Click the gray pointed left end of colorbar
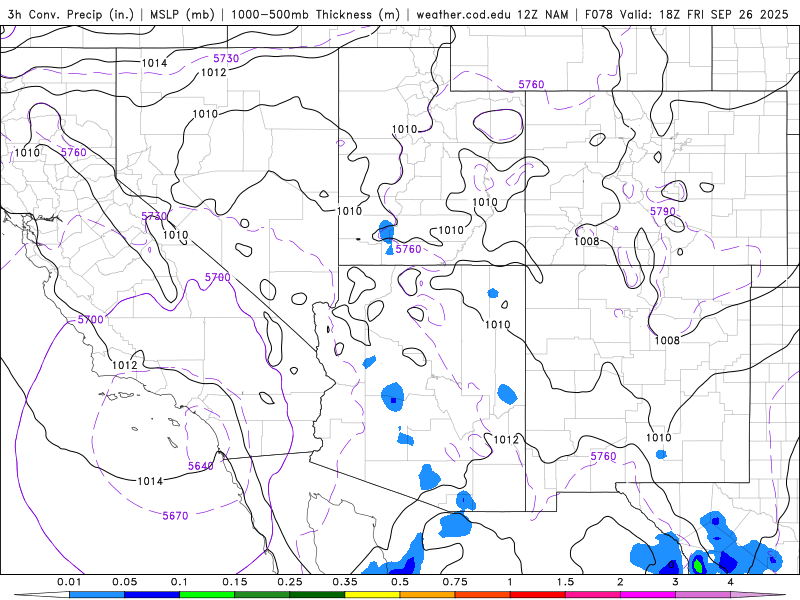 pos(42,595)
